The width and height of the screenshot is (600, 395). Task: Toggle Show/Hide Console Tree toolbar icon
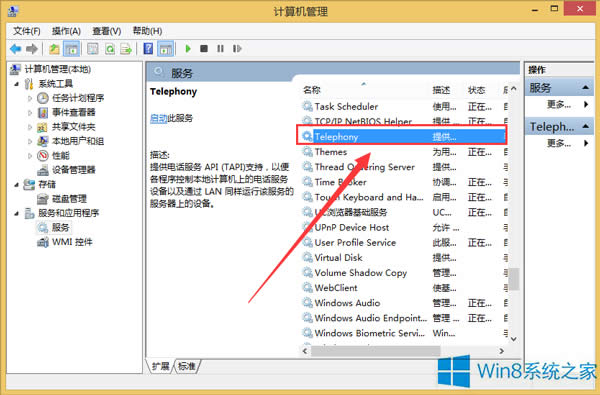click(71, 49)
